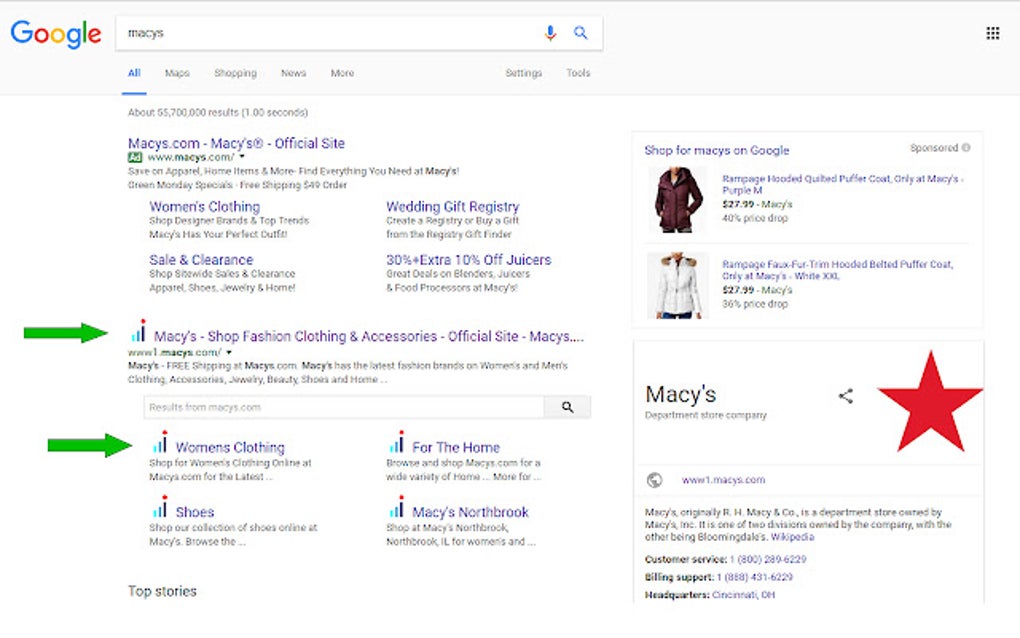
Task: Switch to the Maps tab
Action: [x=177, y=73]
